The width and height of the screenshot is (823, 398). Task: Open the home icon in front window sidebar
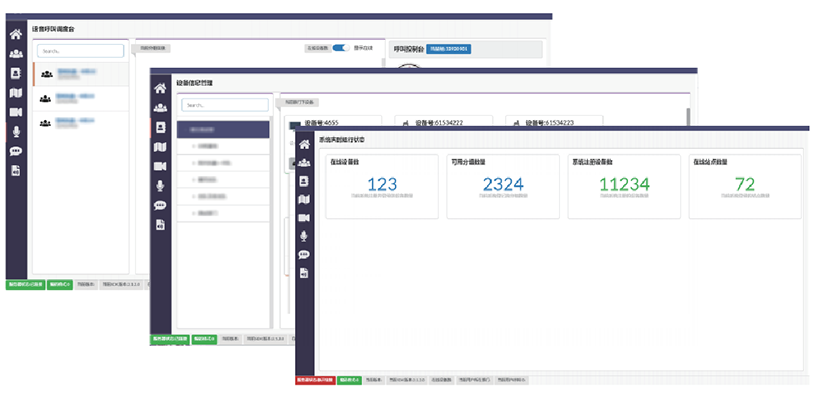[304, 144]
